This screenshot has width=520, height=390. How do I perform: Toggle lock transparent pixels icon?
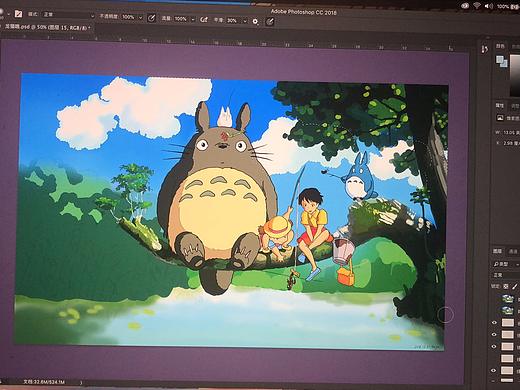[506, 286]
